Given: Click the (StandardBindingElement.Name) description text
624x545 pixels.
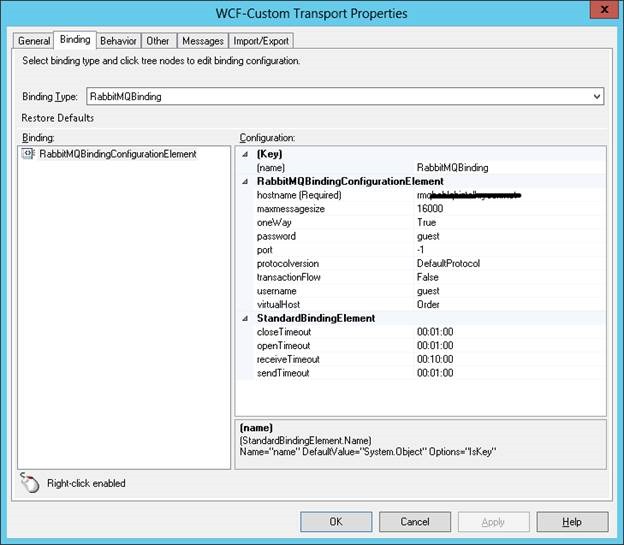Looking at the screenshot, I should click(x=306, y=440).
